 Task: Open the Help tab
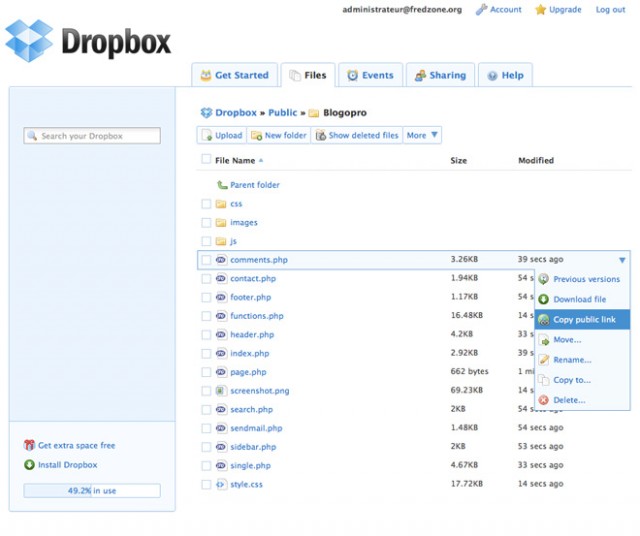505,75
